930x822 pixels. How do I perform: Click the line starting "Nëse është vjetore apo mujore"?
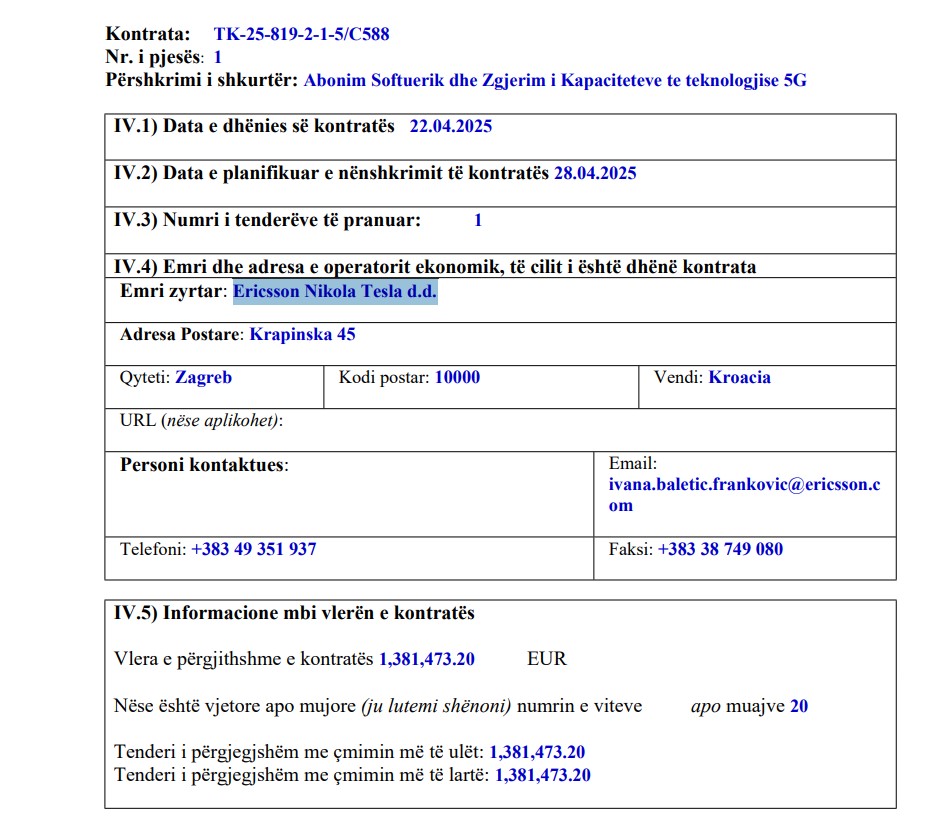tap(461, 706)
